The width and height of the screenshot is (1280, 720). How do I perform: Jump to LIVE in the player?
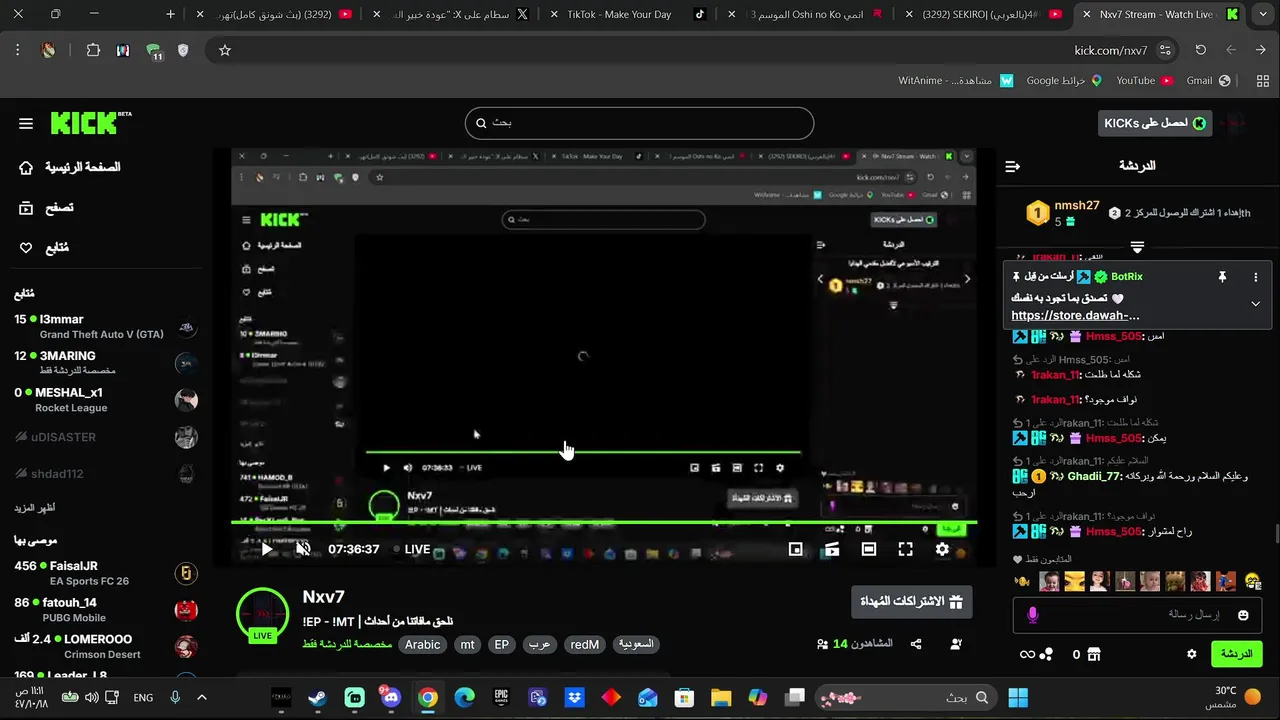click(x=411, y=549)
